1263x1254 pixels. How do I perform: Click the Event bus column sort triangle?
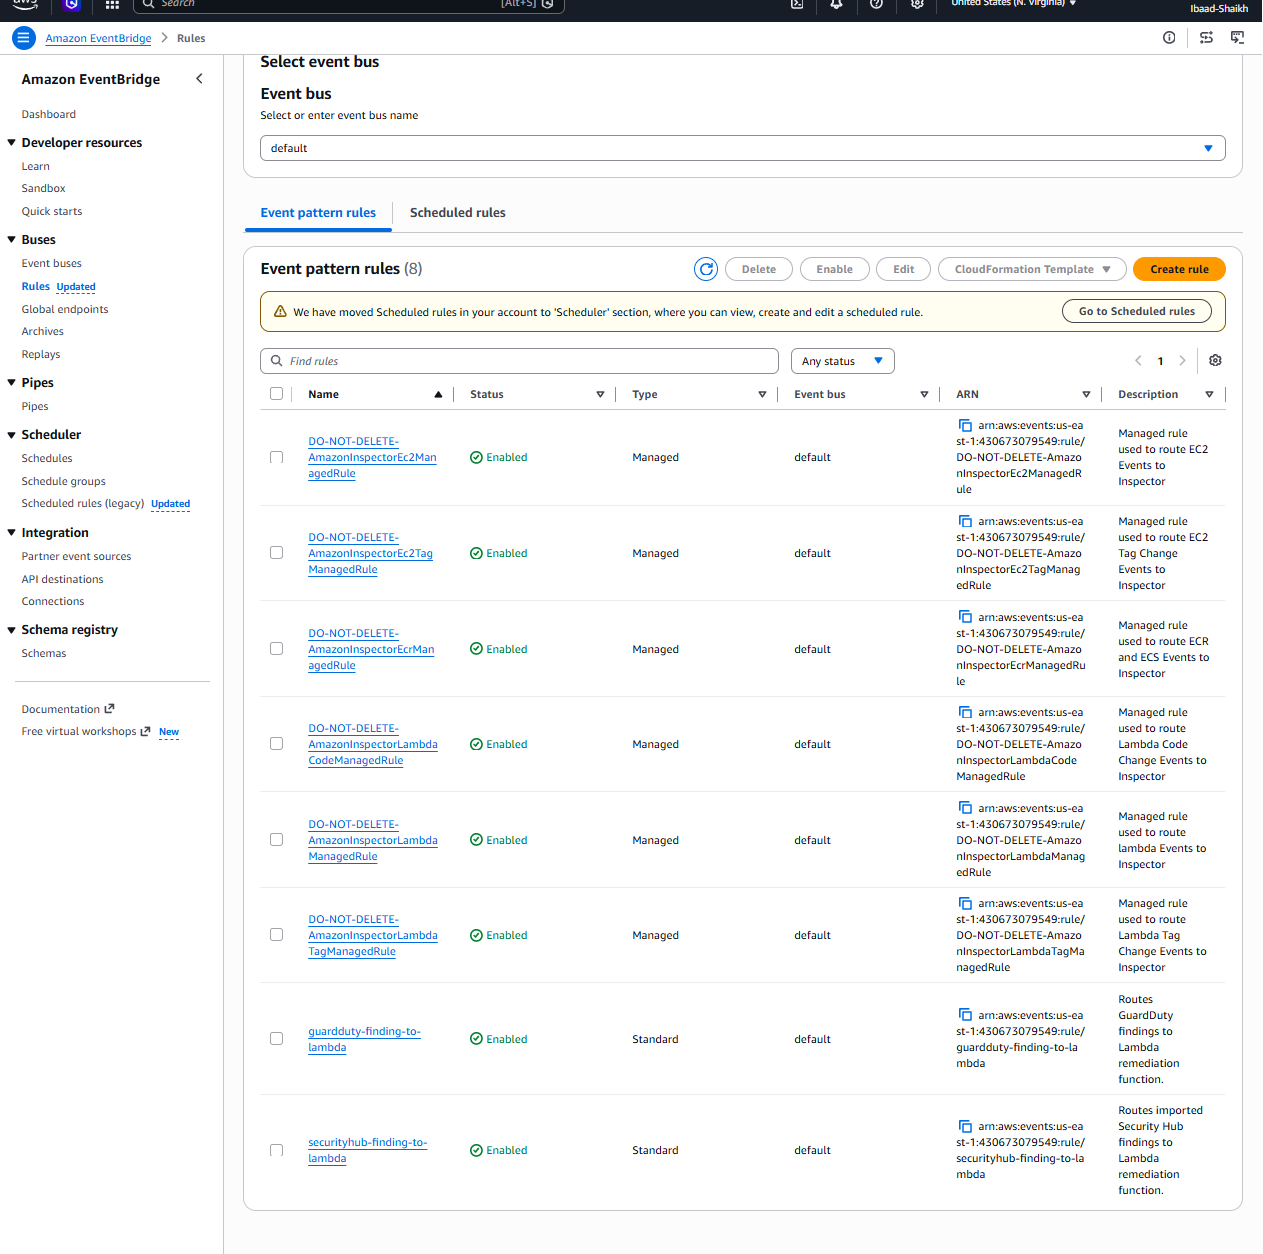pos(924,395)
